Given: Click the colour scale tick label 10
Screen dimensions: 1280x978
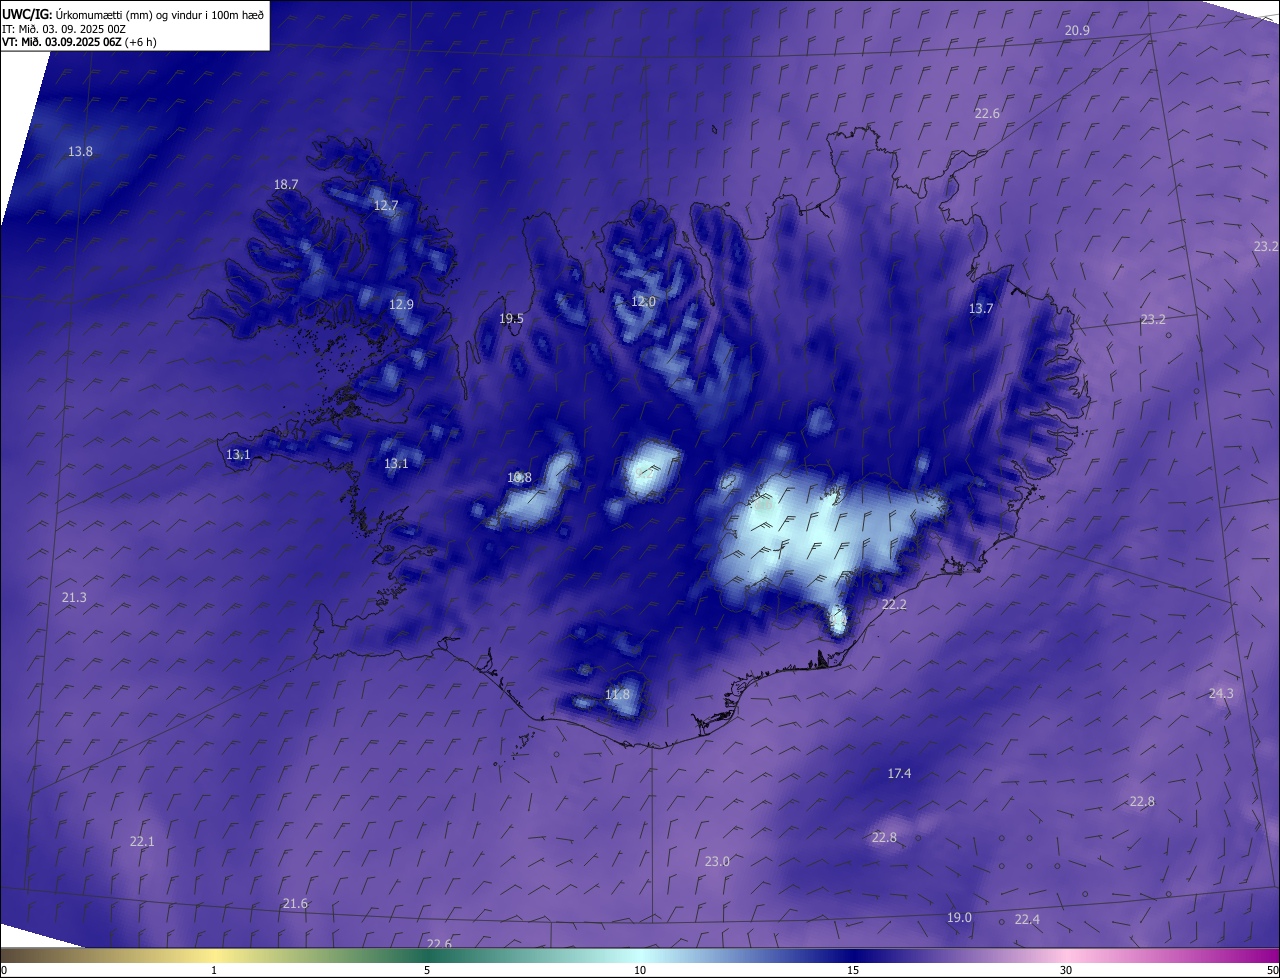Looking at the screenshot, I should [640, 971].
